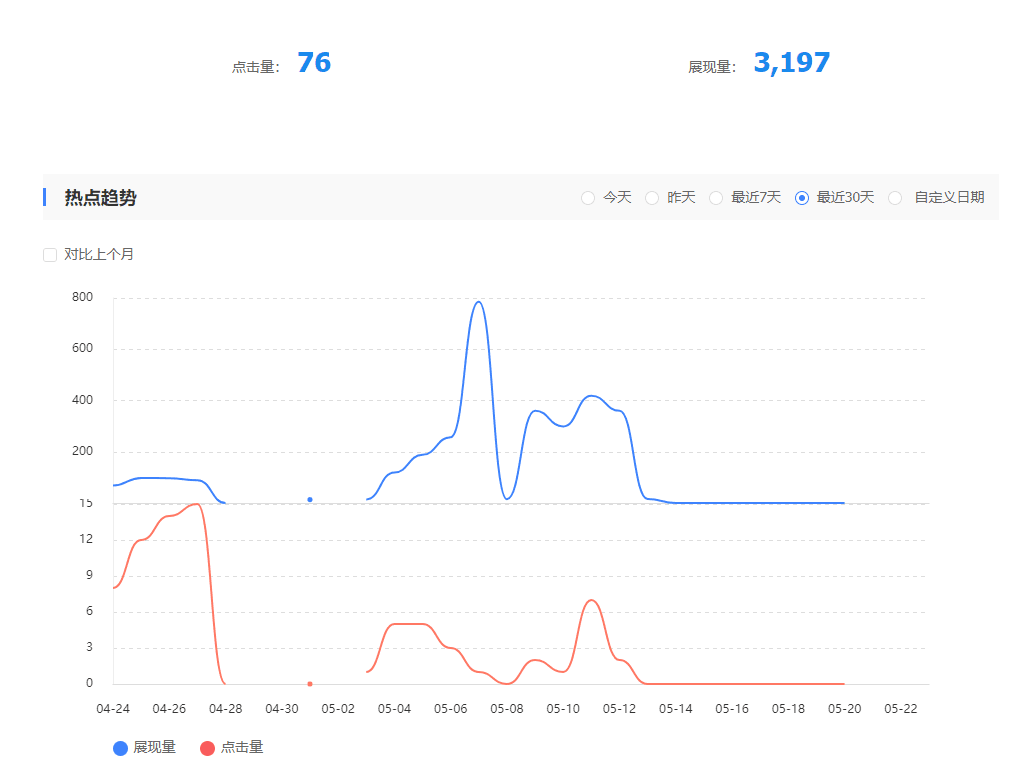This screenshot has width=1009, height=769.
Task: Click the blue curve's highest peak
Action: click(x=478, y=302)
